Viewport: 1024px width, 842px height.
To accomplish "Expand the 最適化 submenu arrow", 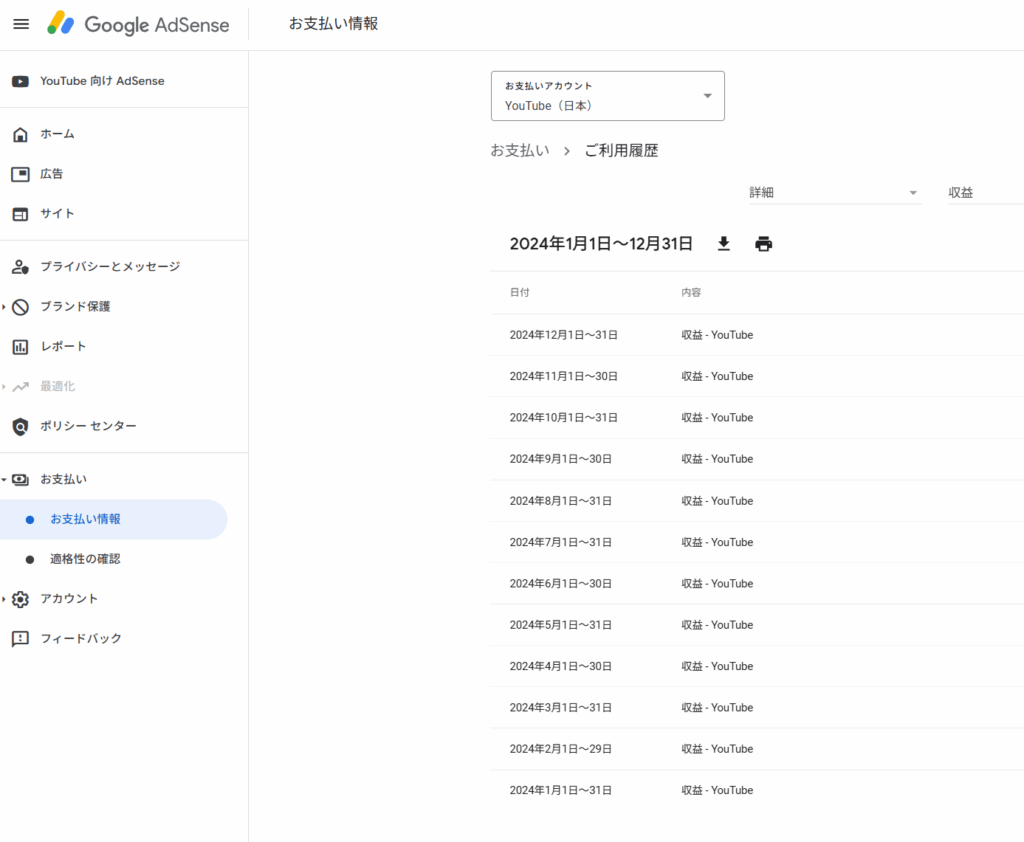I will 4,387.
